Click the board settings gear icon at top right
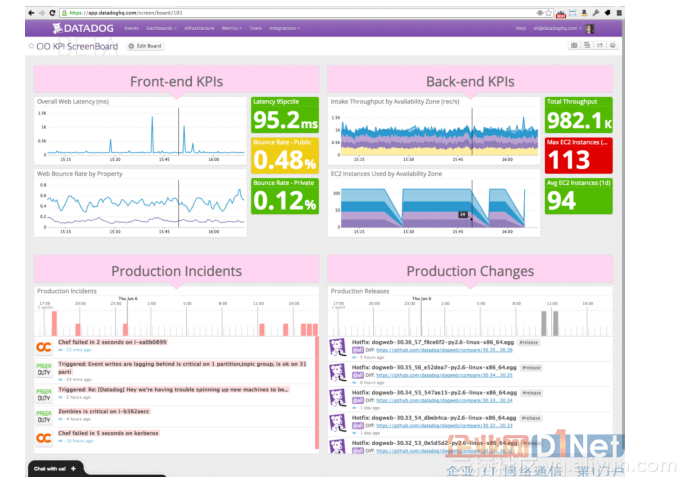The width and height of the screenshot is (688, 488). [x=613, y=45]
